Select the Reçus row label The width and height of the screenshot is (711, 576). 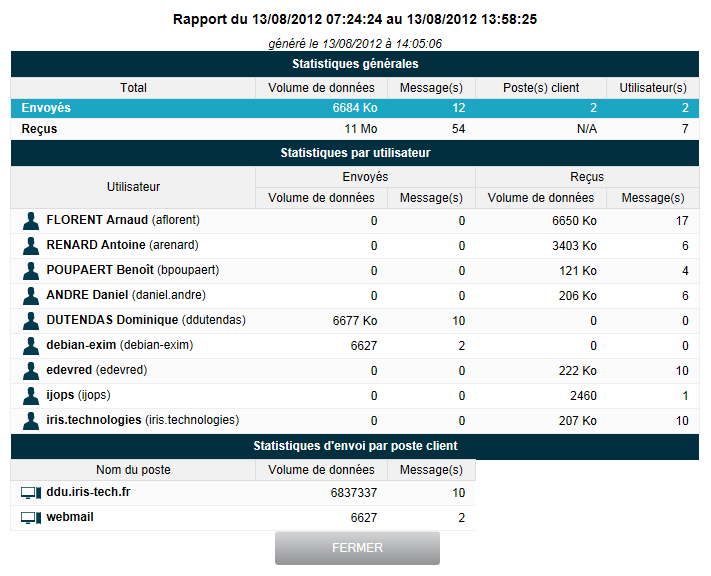[x=39, y=129]
